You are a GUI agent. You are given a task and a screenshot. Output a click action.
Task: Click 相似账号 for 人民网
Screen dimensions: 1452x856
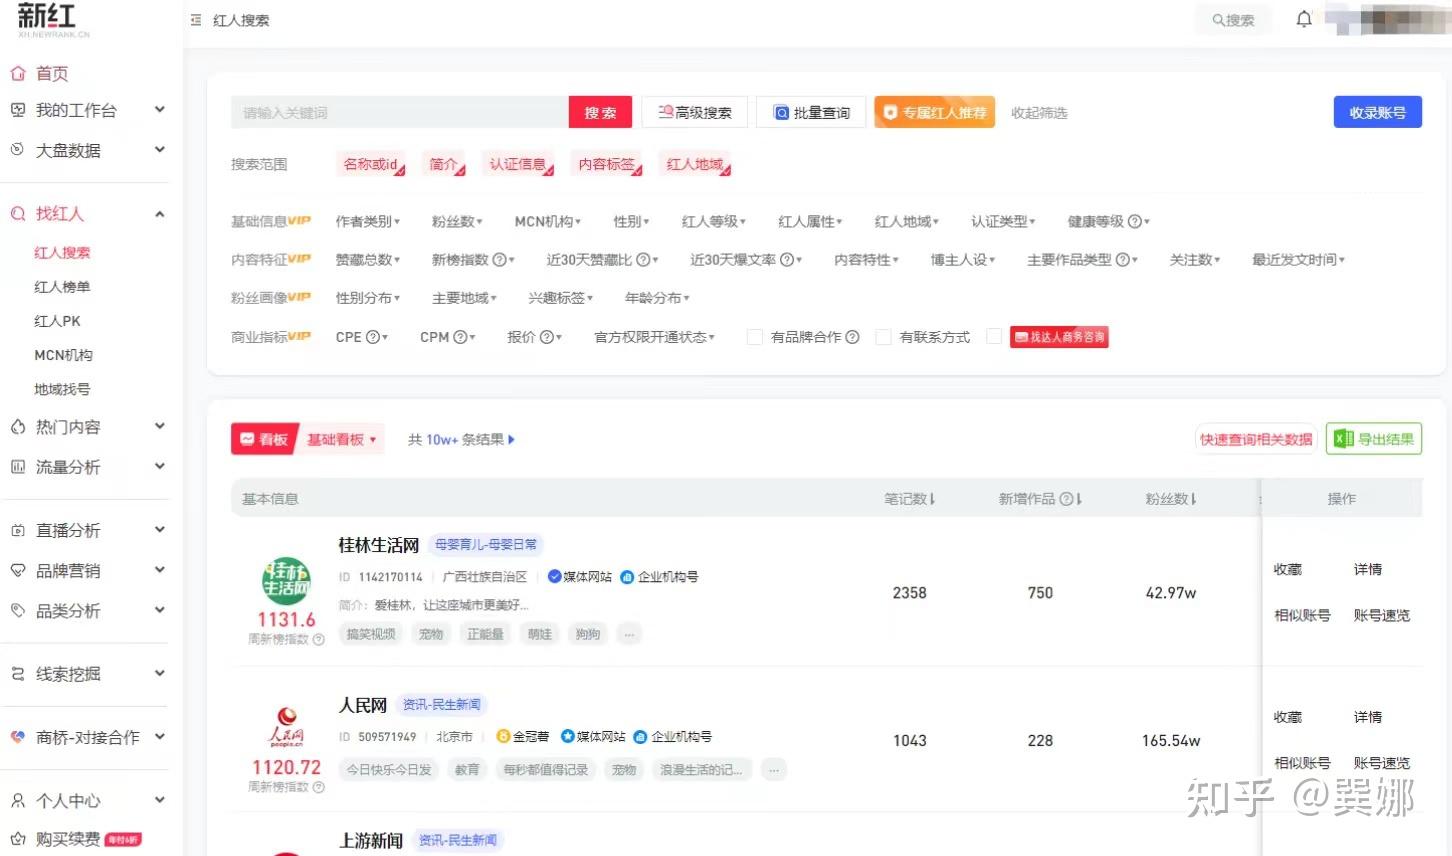point(1302,763)
